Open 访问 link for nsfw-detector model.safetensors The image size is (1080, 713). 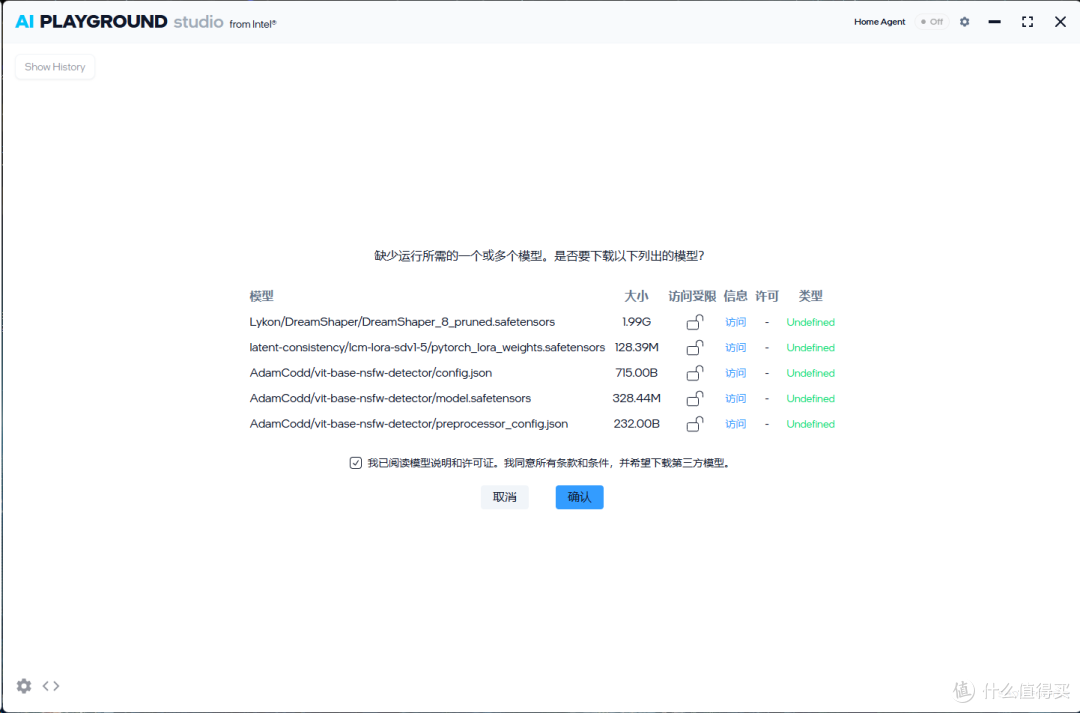pyautogui.click(x=736, y=398)
